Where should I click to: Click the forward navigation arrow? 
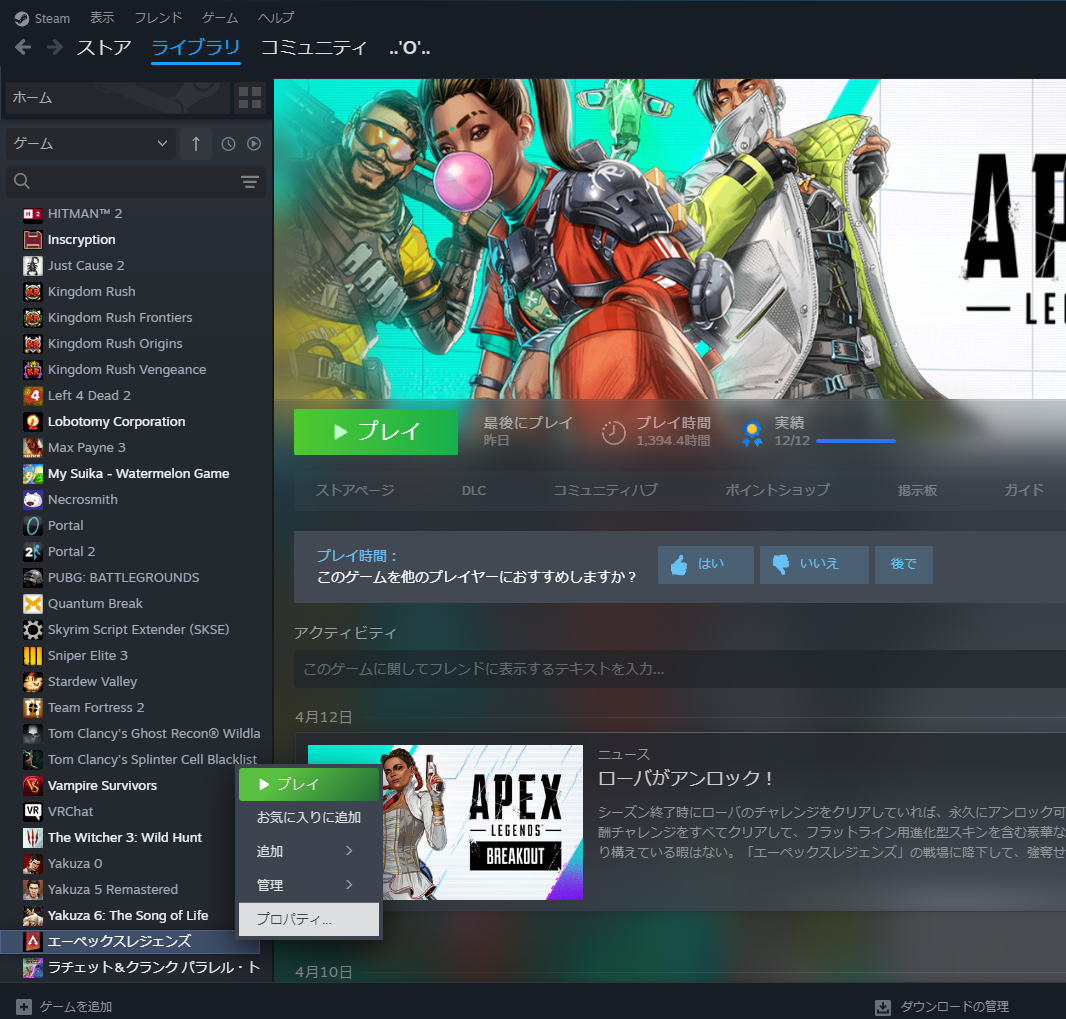54,48
